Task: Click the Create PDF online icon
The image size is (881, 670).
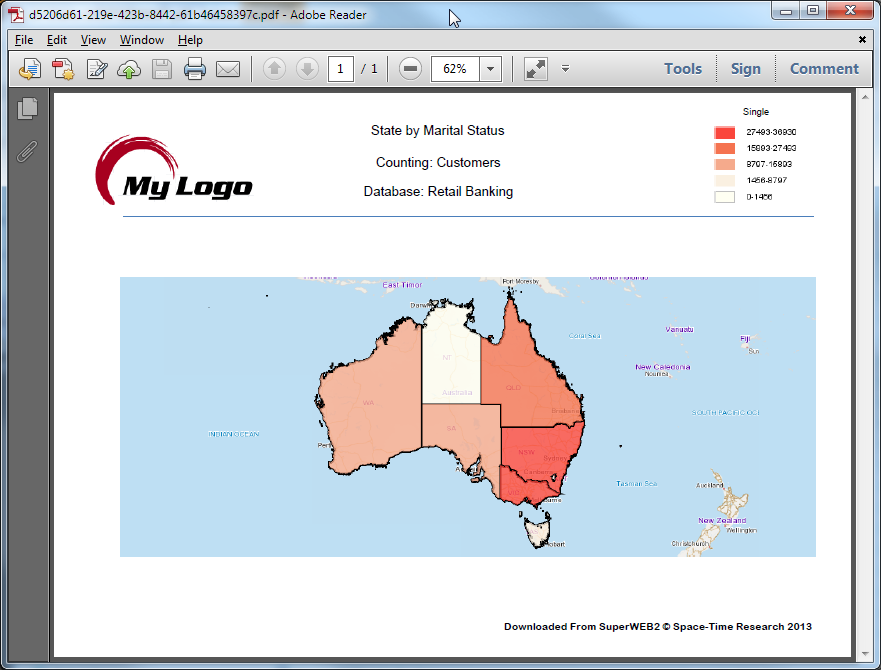Action: [x=63, y=69]
